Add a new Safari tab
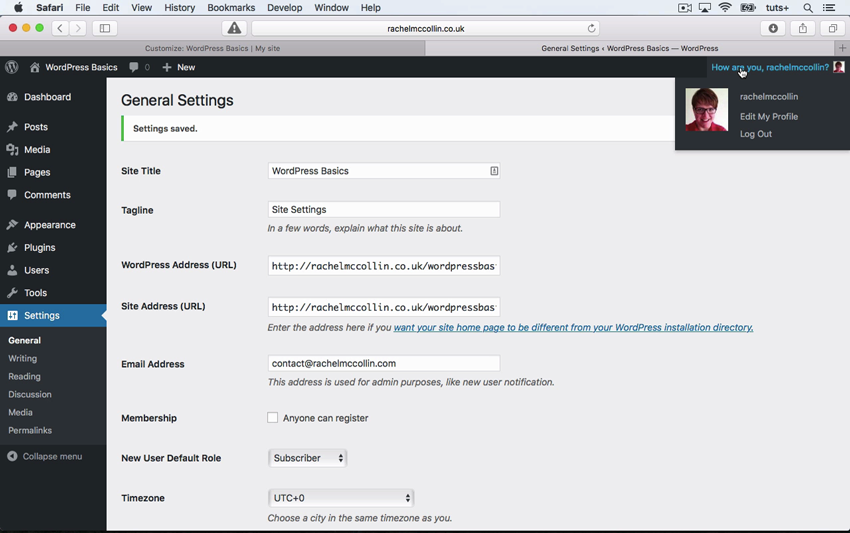Screen dimensions: 850x533 [x=842, y=48]
